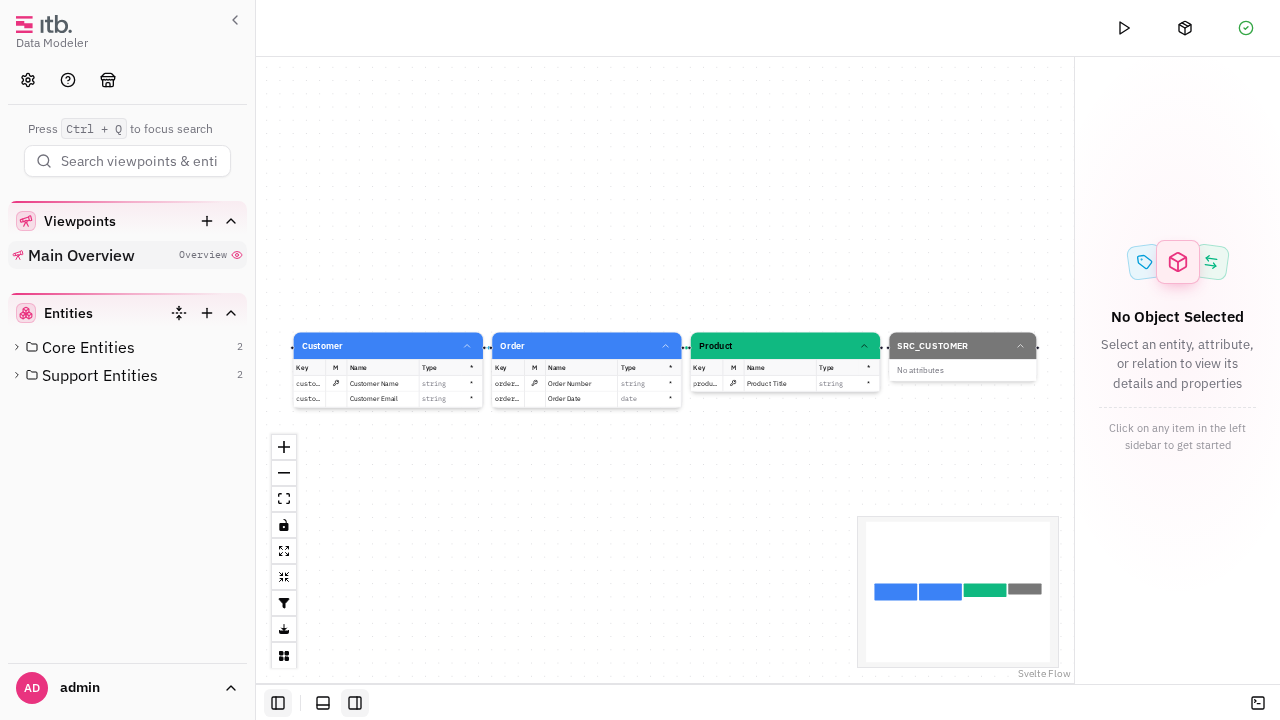The height and width of the screenshot is (720, 1280).
Task: Toggle right sidebar panel at bottom bar
Action: pos(355,703)
